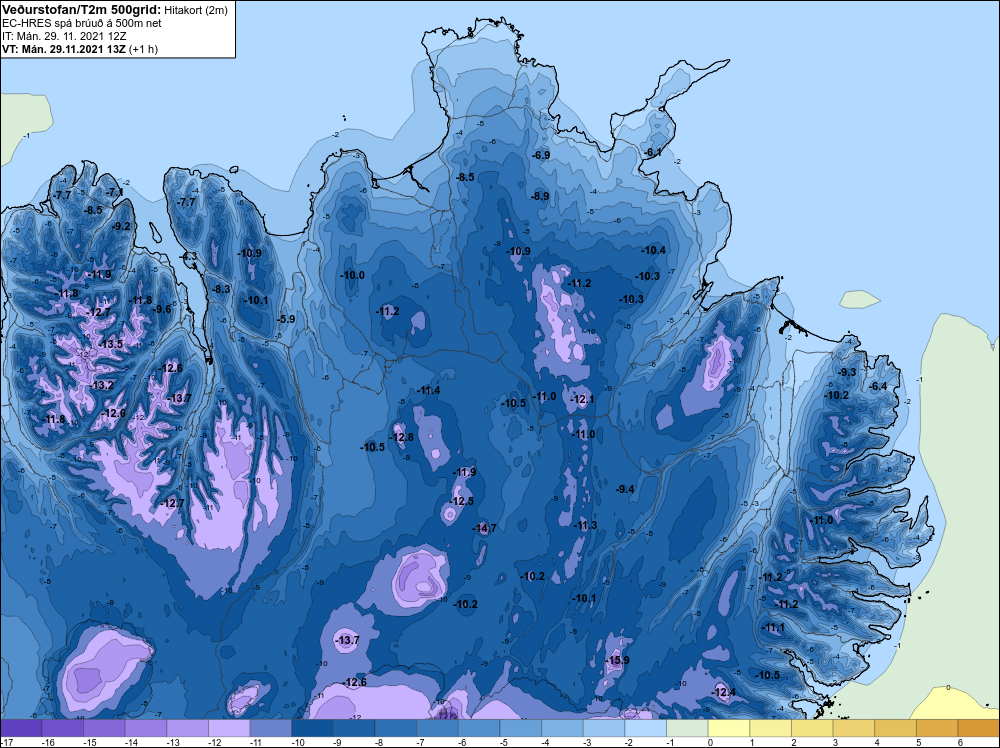Click the -14.7 temperature label
1000x748 pixels.
click(485, 529)
